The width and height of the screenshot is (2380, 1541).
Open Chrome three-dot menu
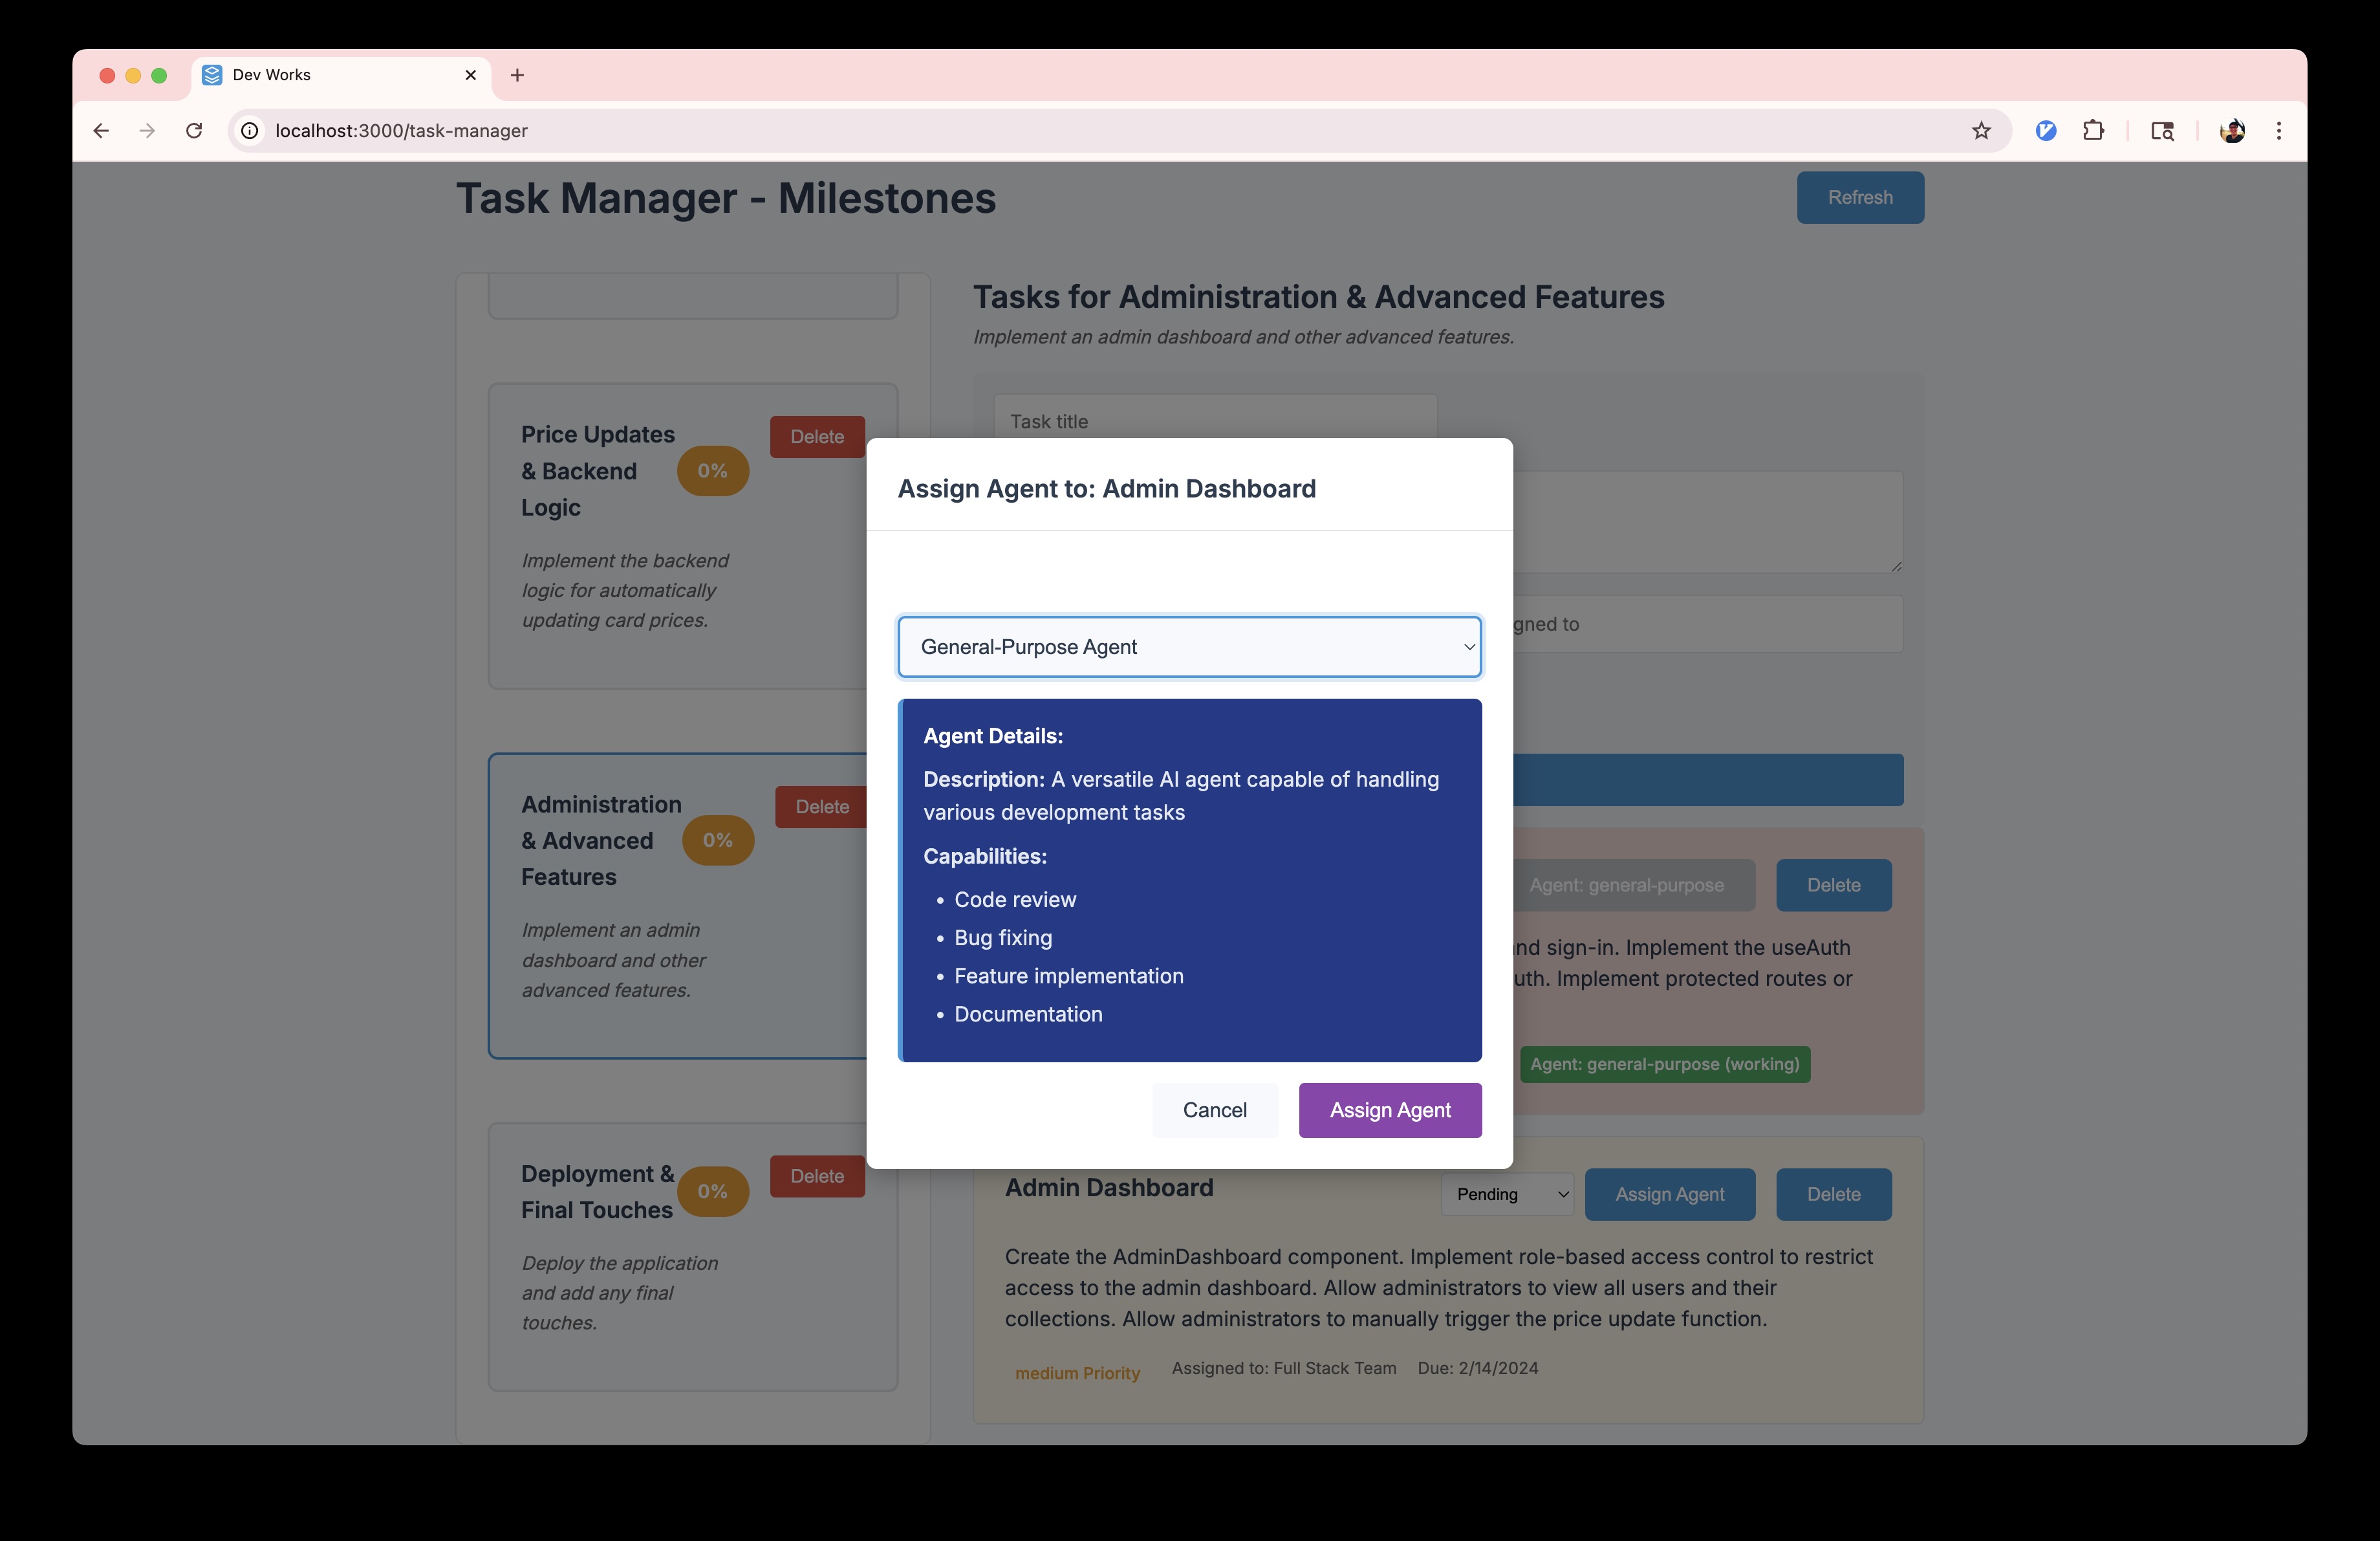pos(2279,131)
